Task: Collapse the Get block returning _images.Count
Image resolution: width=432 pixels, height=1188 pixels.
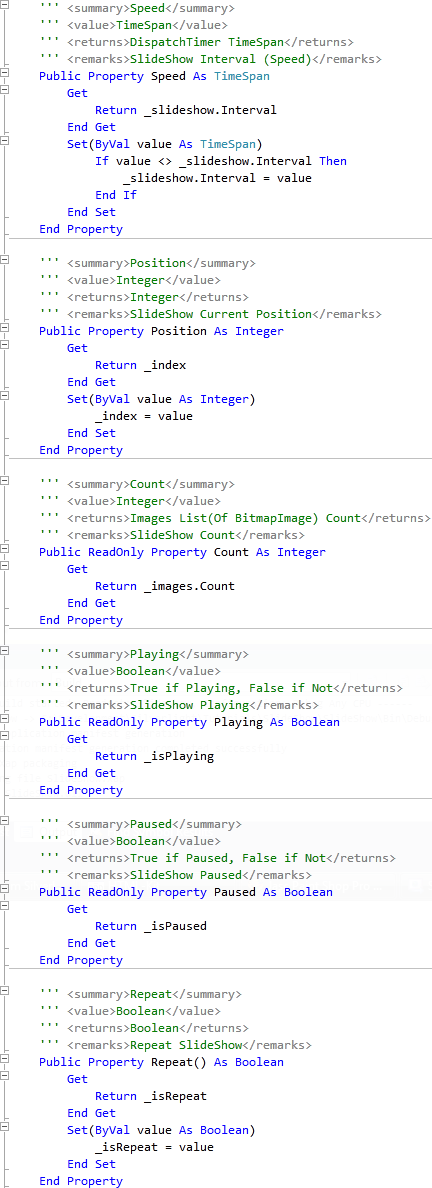Action: pyautogui.click(x=4, y=565)
